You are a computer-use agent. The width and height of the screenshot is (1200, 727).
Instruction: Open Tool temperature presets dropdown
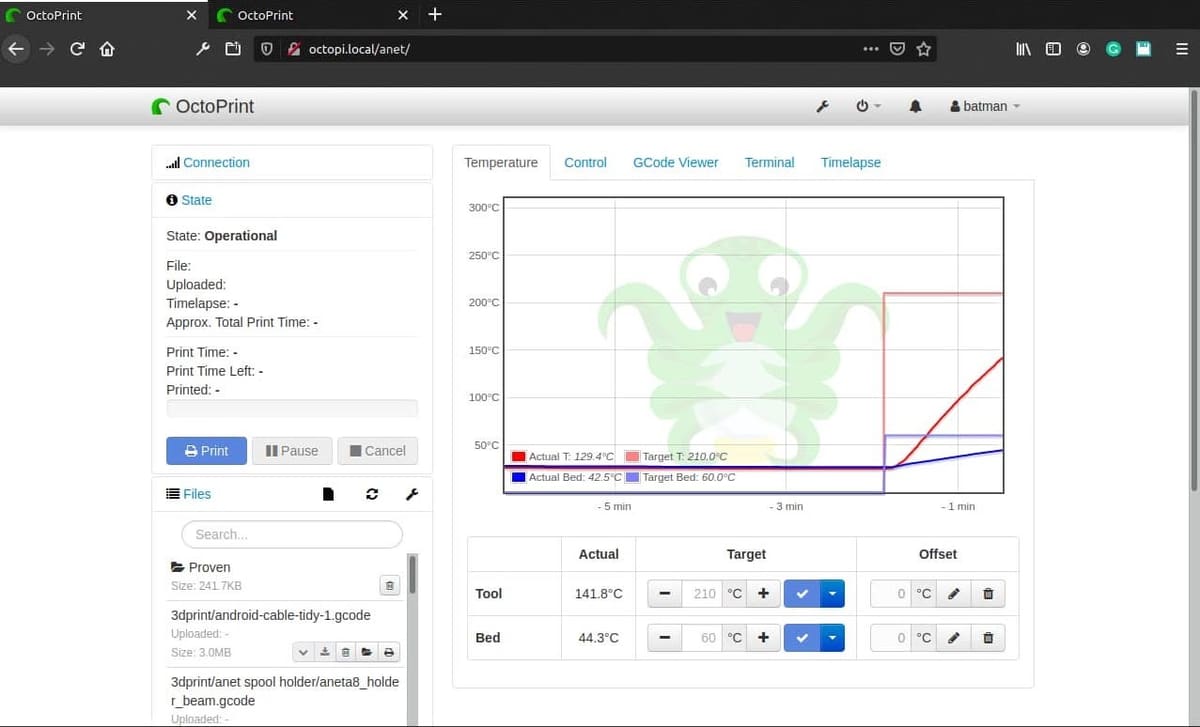[x=833, y=594]
